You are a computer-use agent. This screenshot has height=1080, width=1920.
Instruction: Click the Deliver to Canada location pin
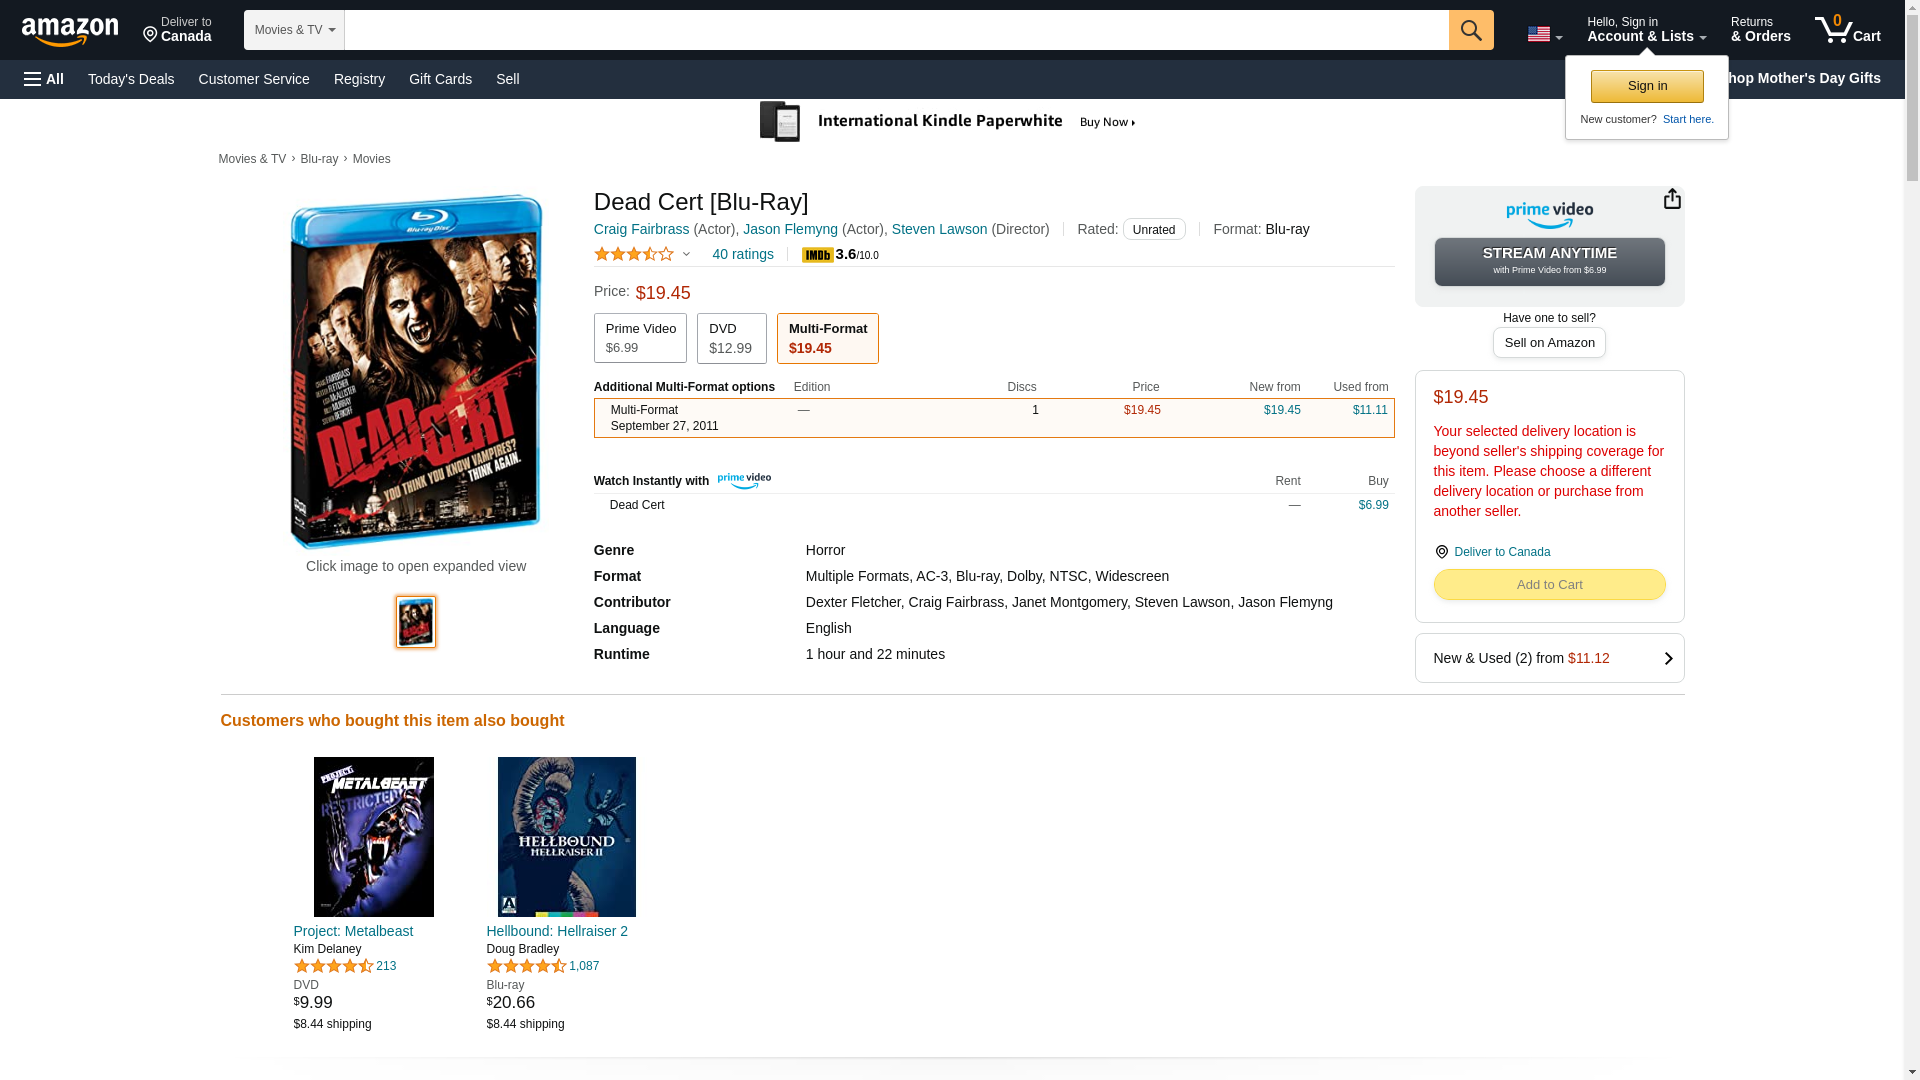pos(1441,552)
